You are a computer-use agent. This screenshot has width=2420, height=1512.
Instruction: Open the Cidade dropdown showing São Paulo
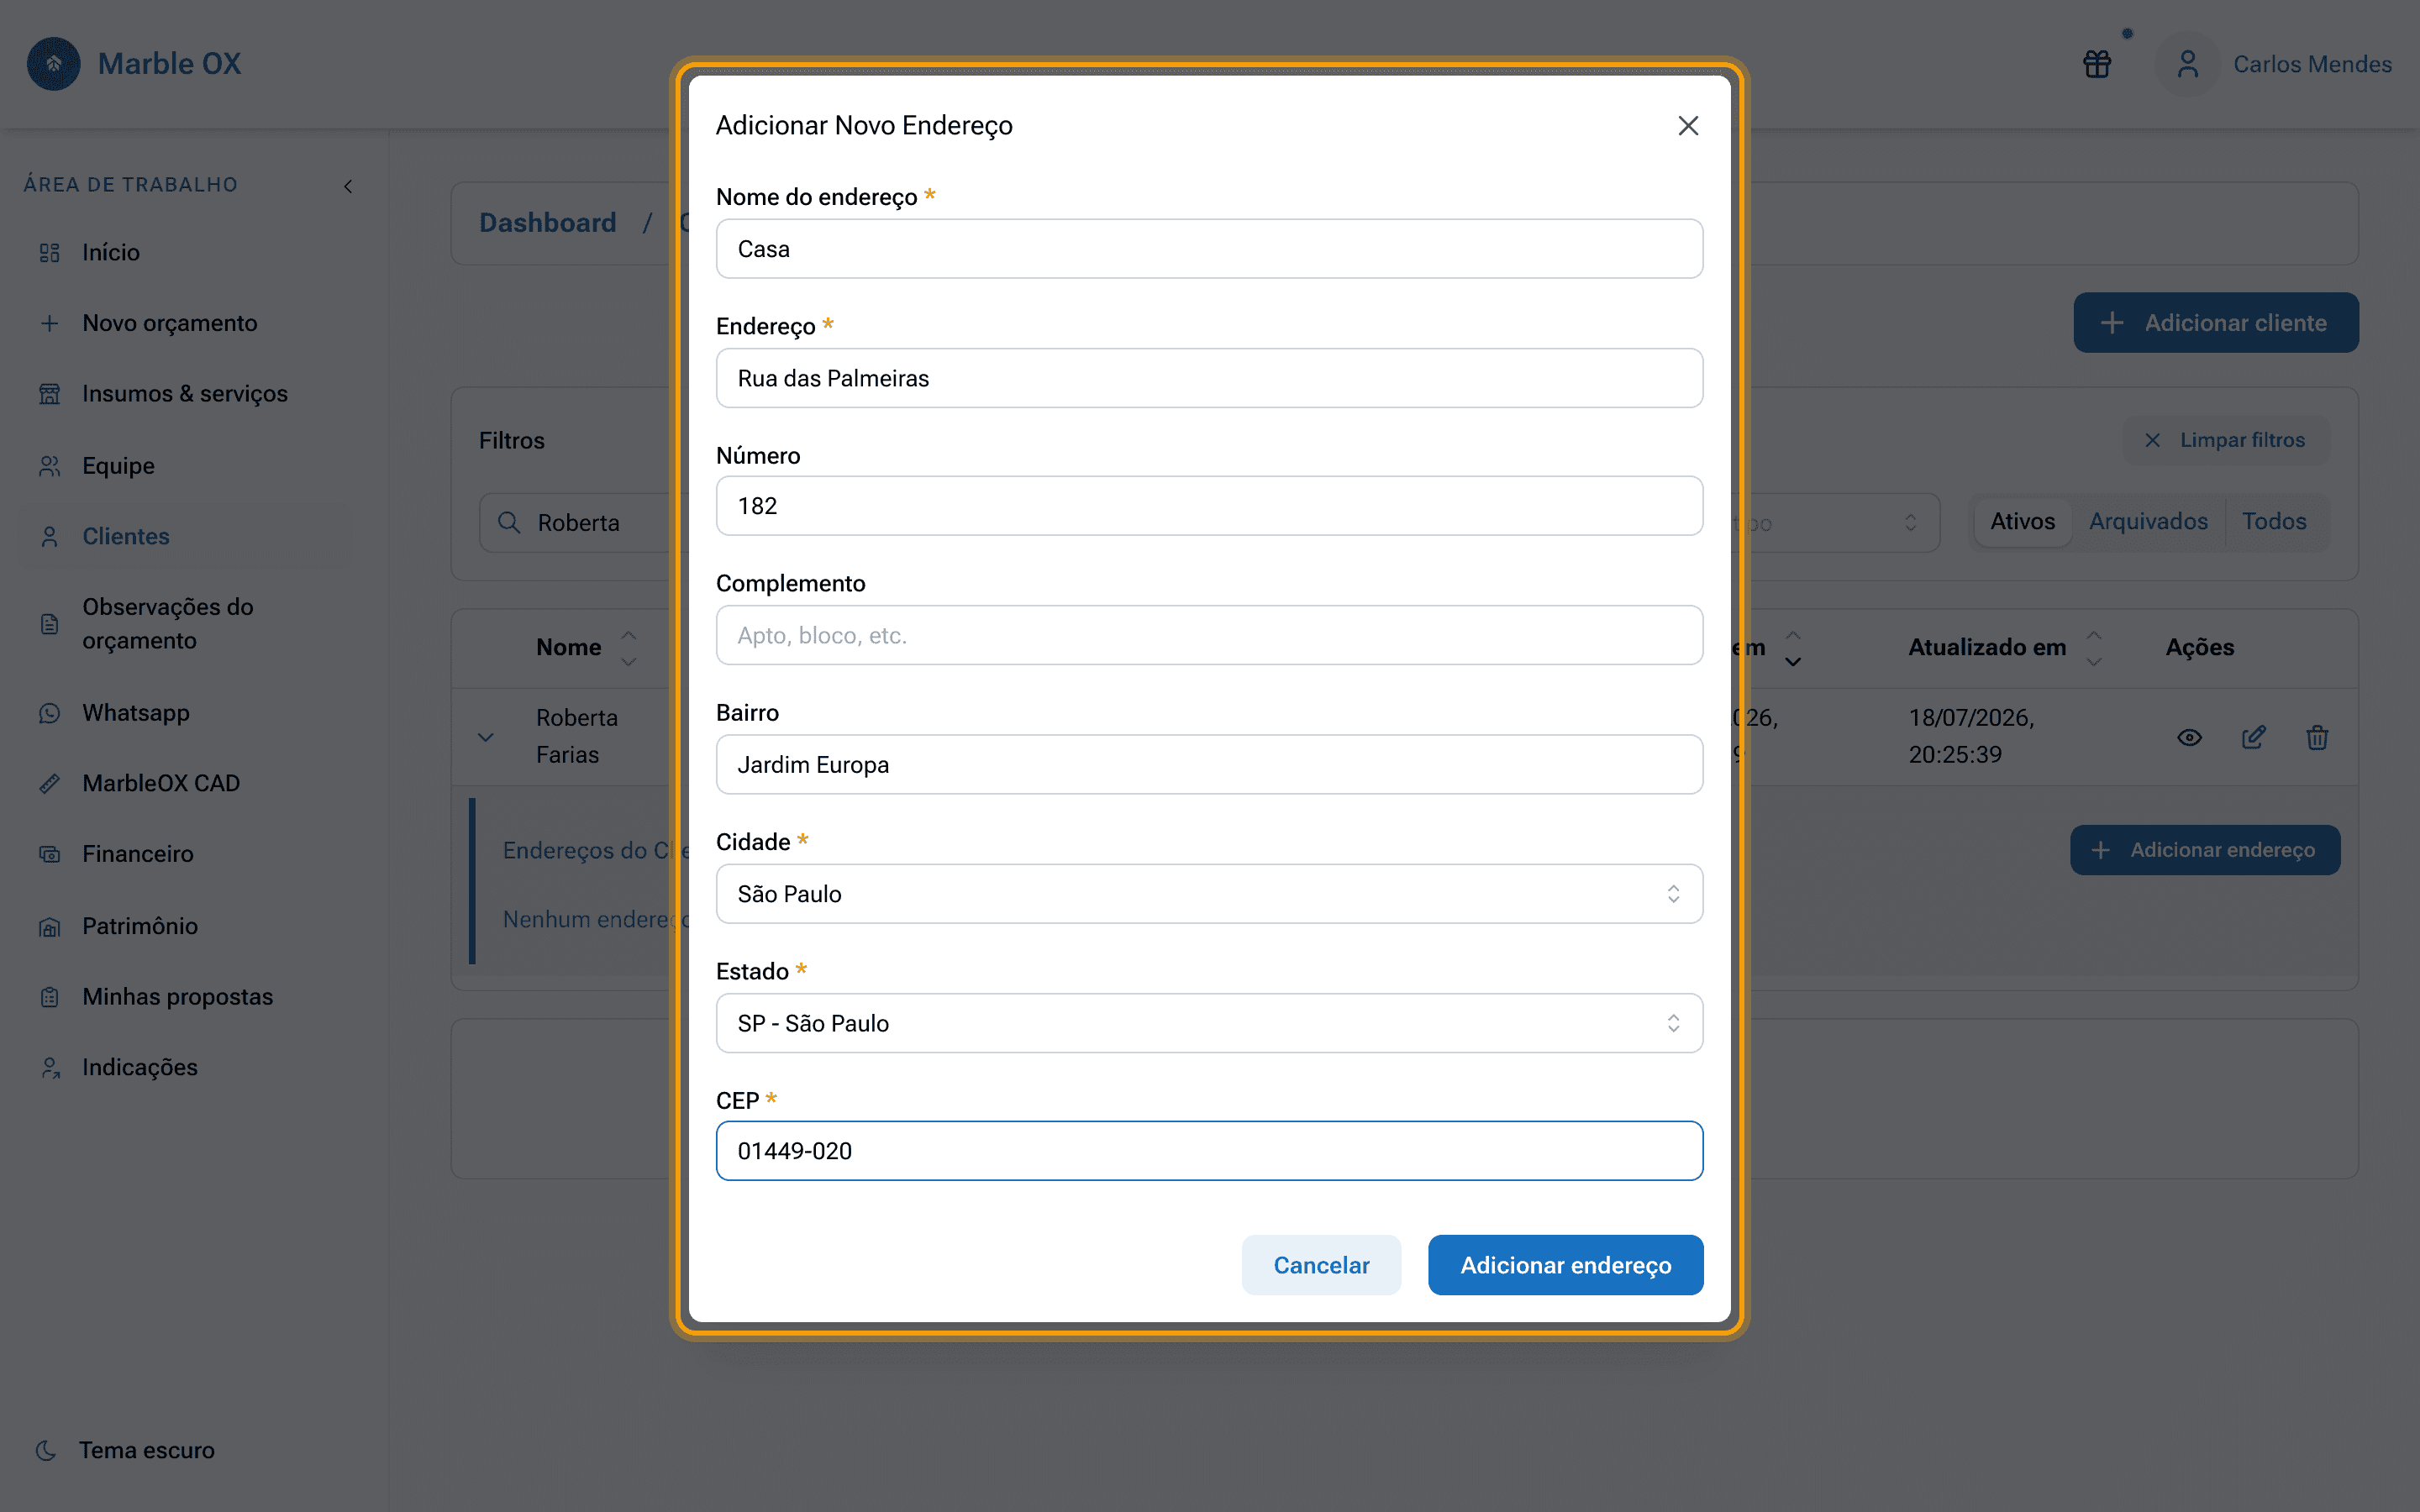coord(1209,894)
